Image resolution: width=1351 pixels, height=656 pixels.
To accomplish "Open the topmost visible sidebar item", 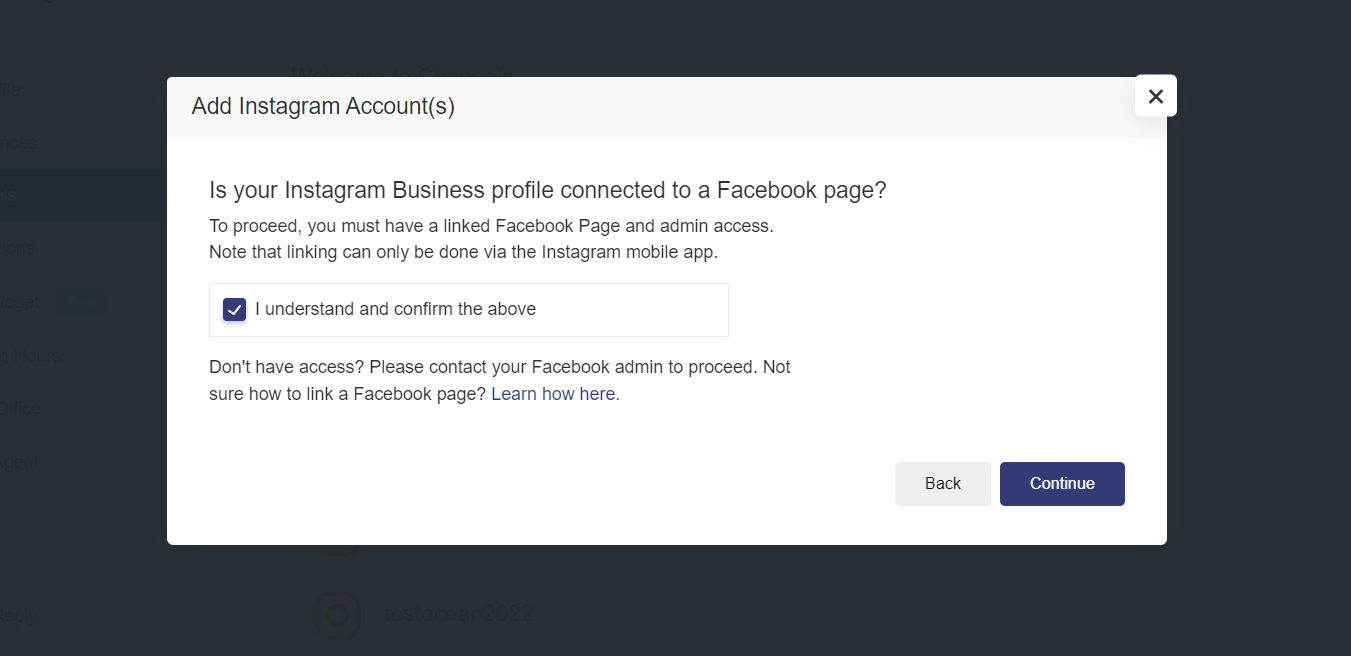I will click(10, 89).
